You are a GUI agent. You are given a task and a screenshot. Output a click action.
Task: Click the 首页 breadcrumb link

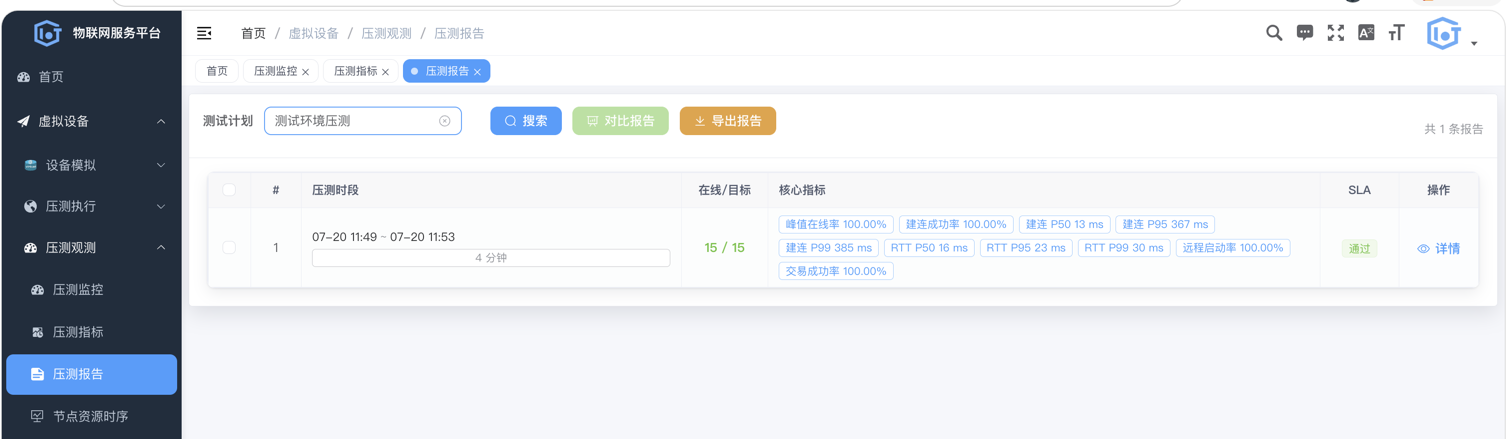coord(253,33)
